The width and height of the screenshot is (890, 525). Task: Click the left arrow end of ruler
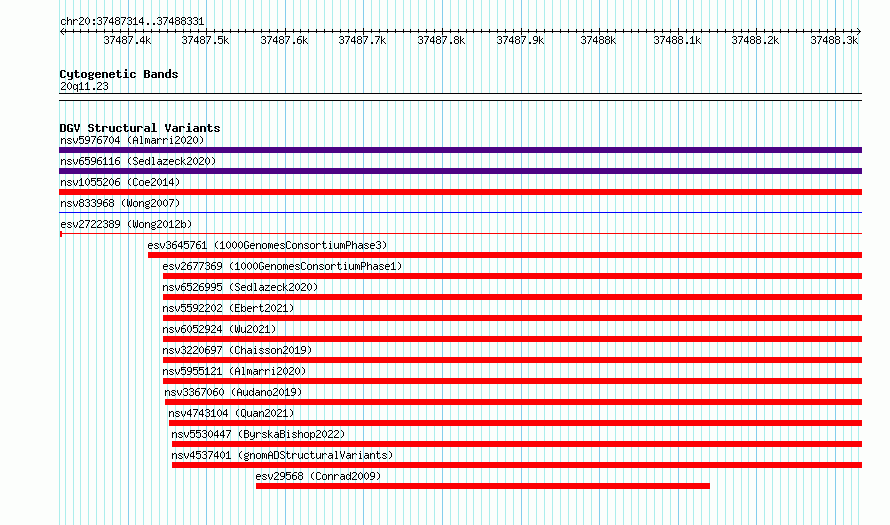click(x=62, y=32)
